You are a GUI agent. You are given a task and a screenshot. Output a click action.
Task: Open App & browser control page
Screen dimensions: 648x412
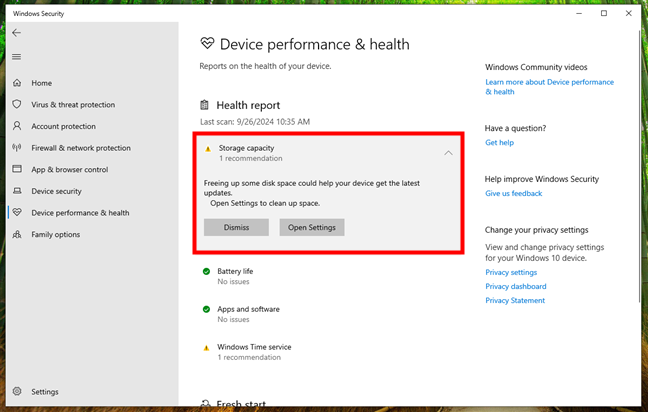click(70, 169)
